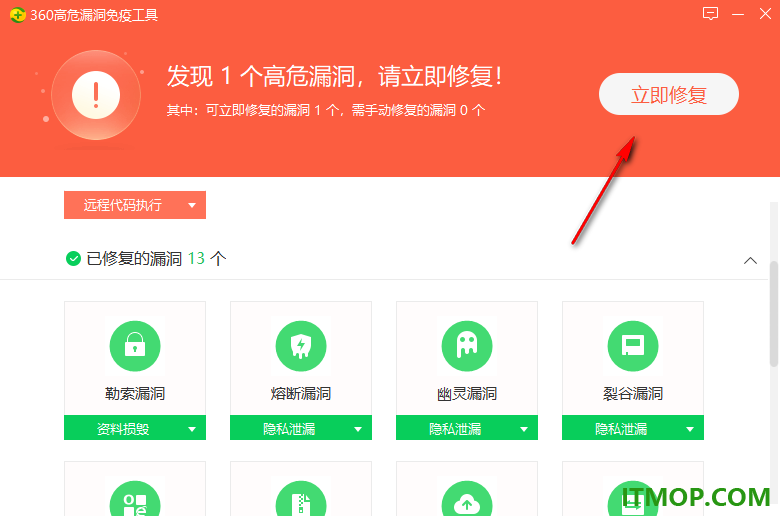Click the 勒索漏洞 lock icon

point(135,346)
